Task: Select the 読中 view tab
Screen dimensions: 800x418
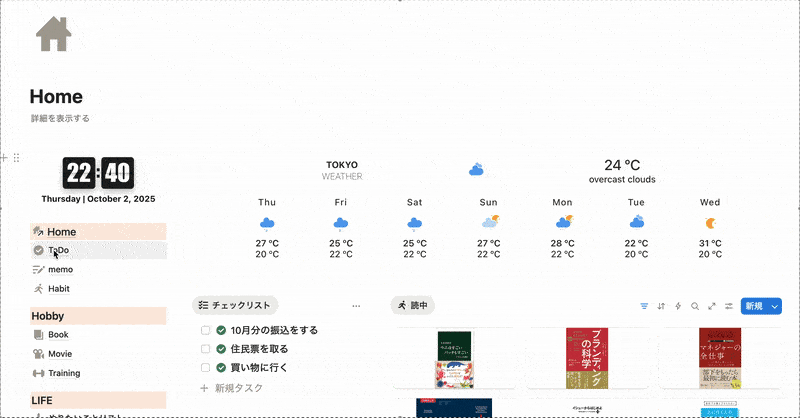Action: coord(412,306)
